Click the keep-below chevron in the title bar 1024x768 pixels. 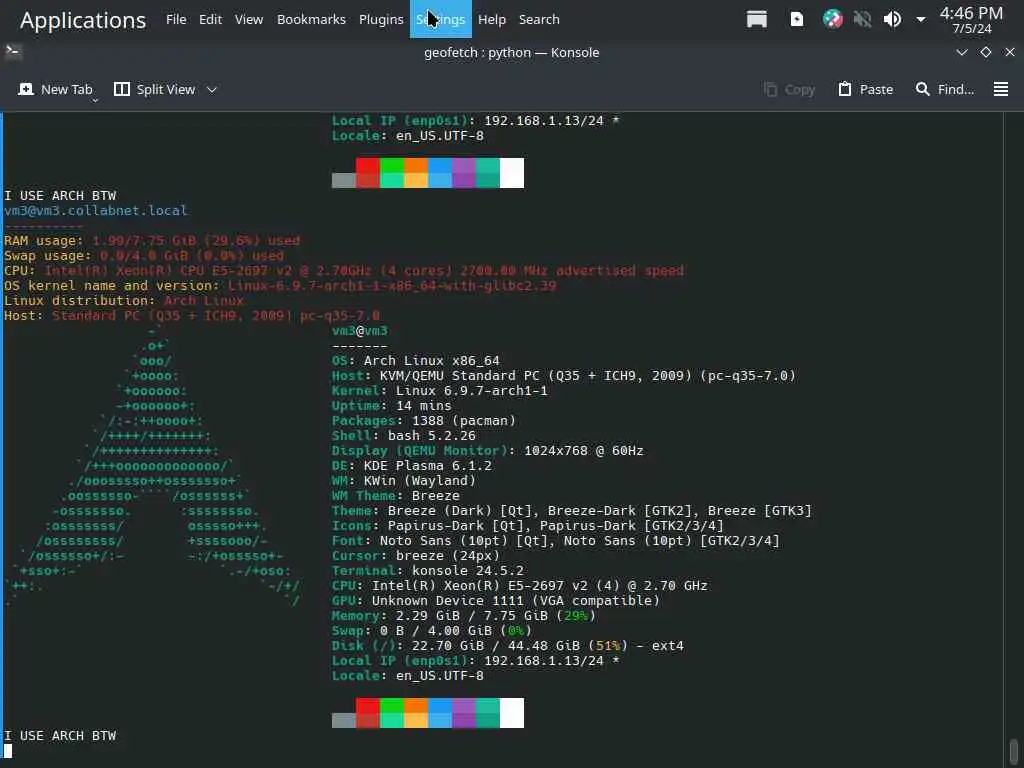[961, 52]
